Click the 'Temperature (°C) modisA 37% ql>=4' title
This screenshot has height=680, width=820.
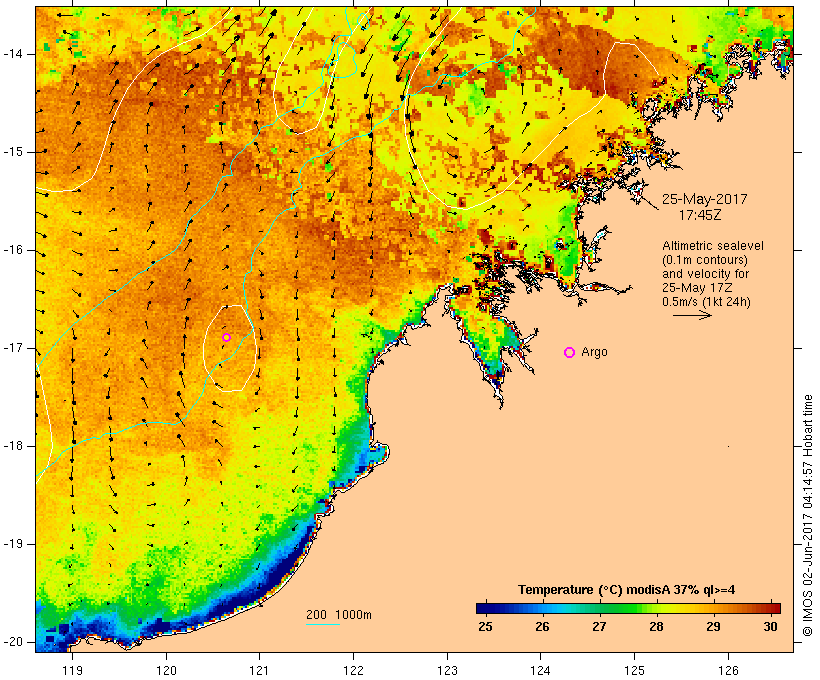click(627, 590)
